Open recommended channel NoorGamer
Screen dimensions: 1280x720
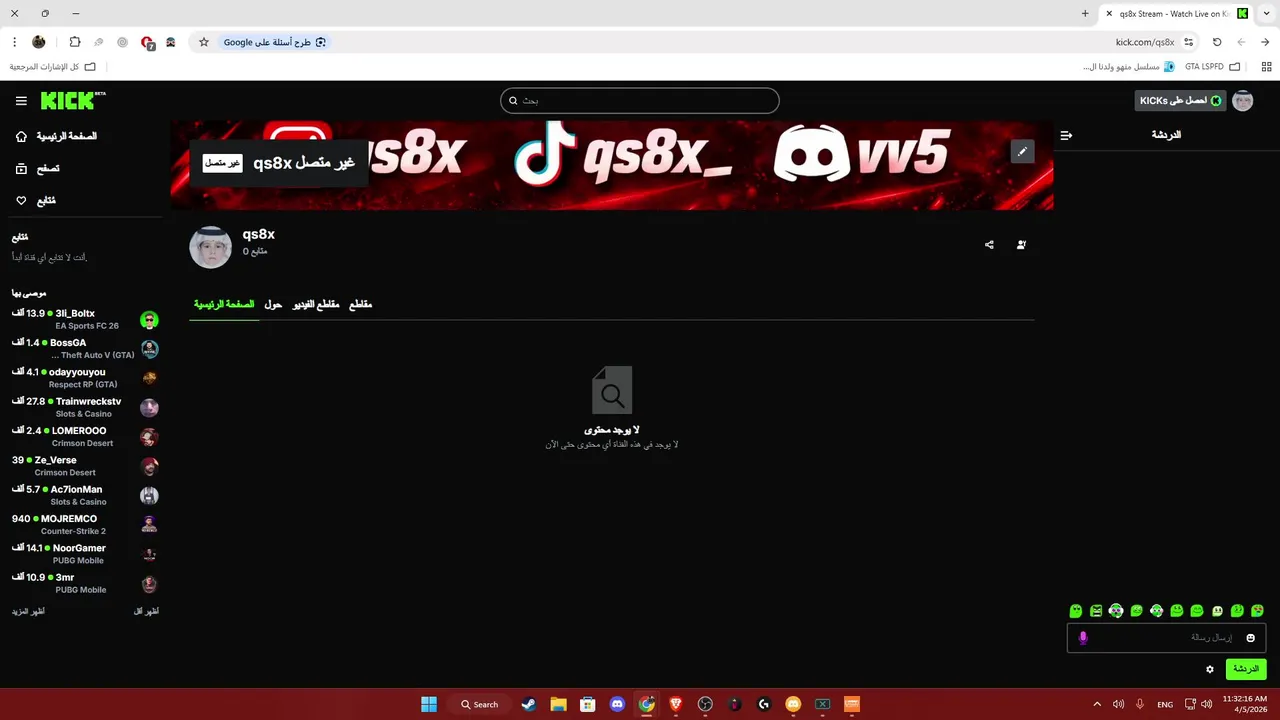[x=85, y=554]
